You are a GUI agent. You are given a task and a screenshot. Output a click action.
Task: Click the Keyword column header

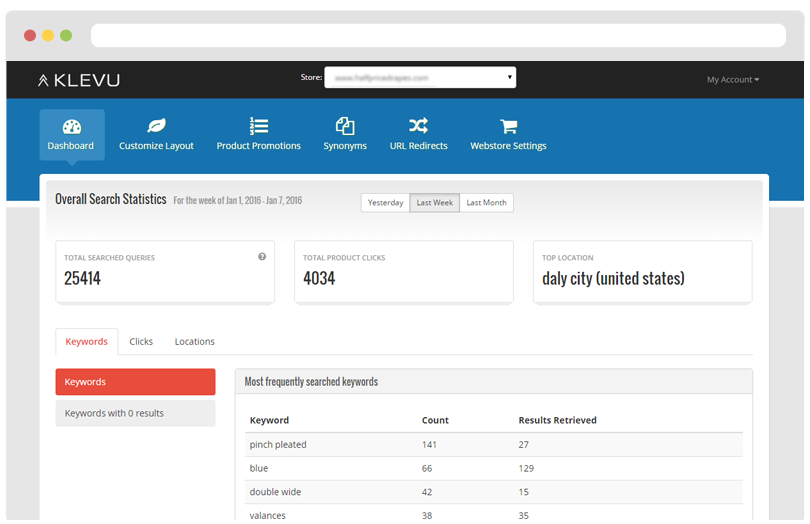click(x=269, y=420)
